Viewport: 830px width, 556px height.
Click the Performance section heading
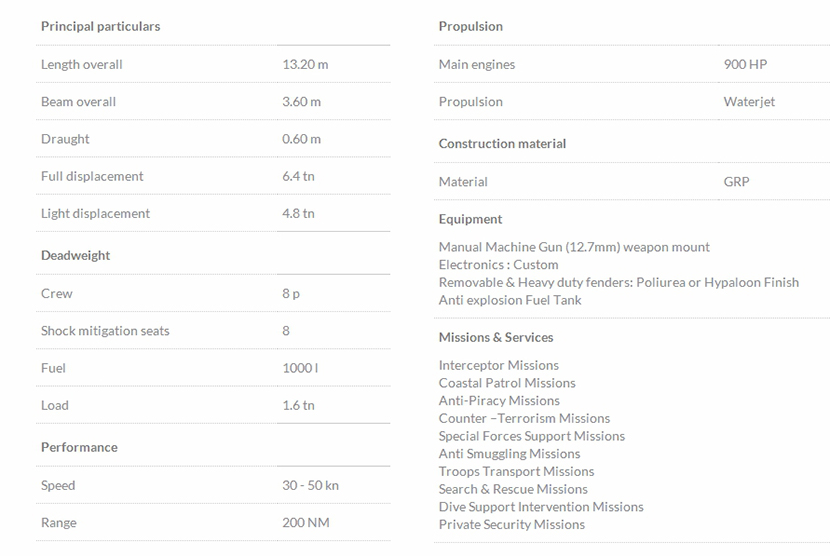click(79, 447)
